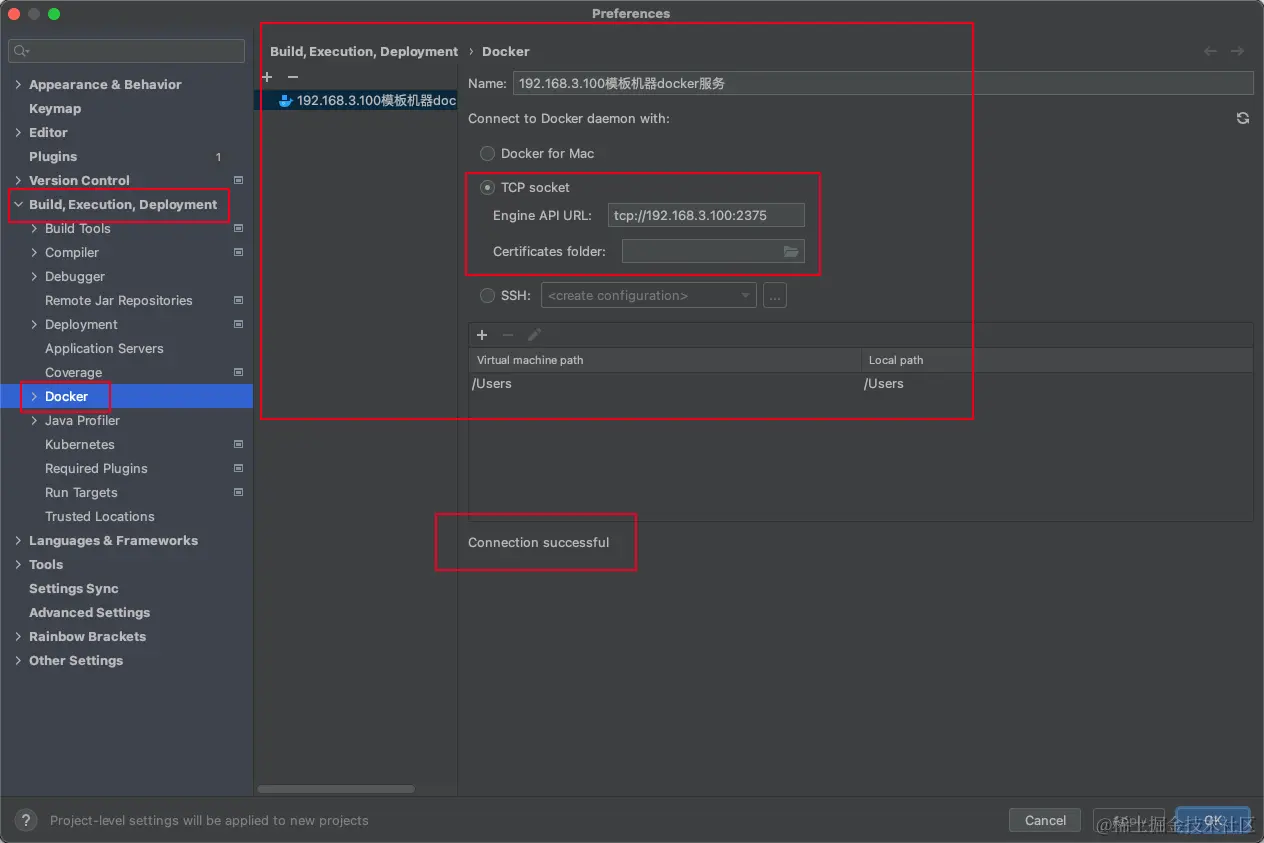This screenshot has width=1264, height=843.
Task: Expand Build Tools node
Action: pos(34,229)
